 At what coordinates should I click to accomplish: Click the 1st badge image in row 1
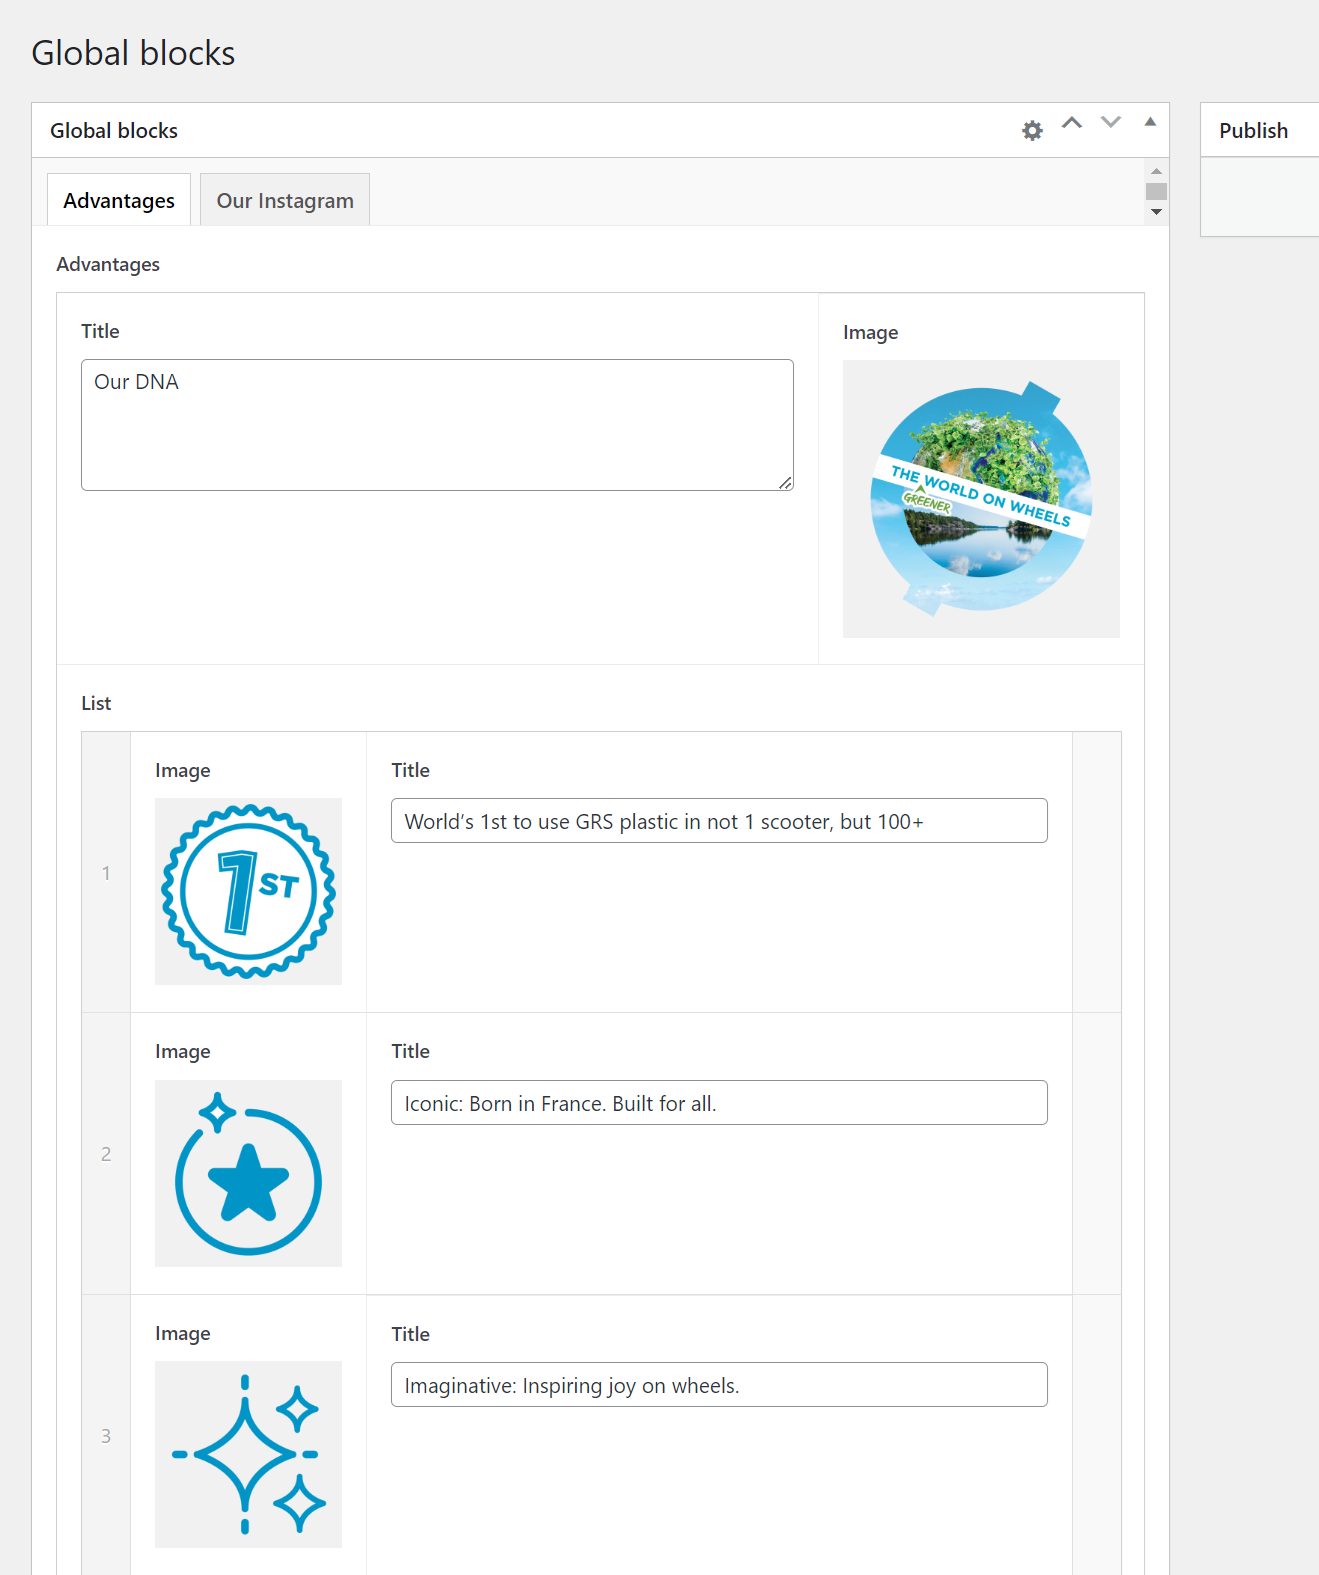248,891
